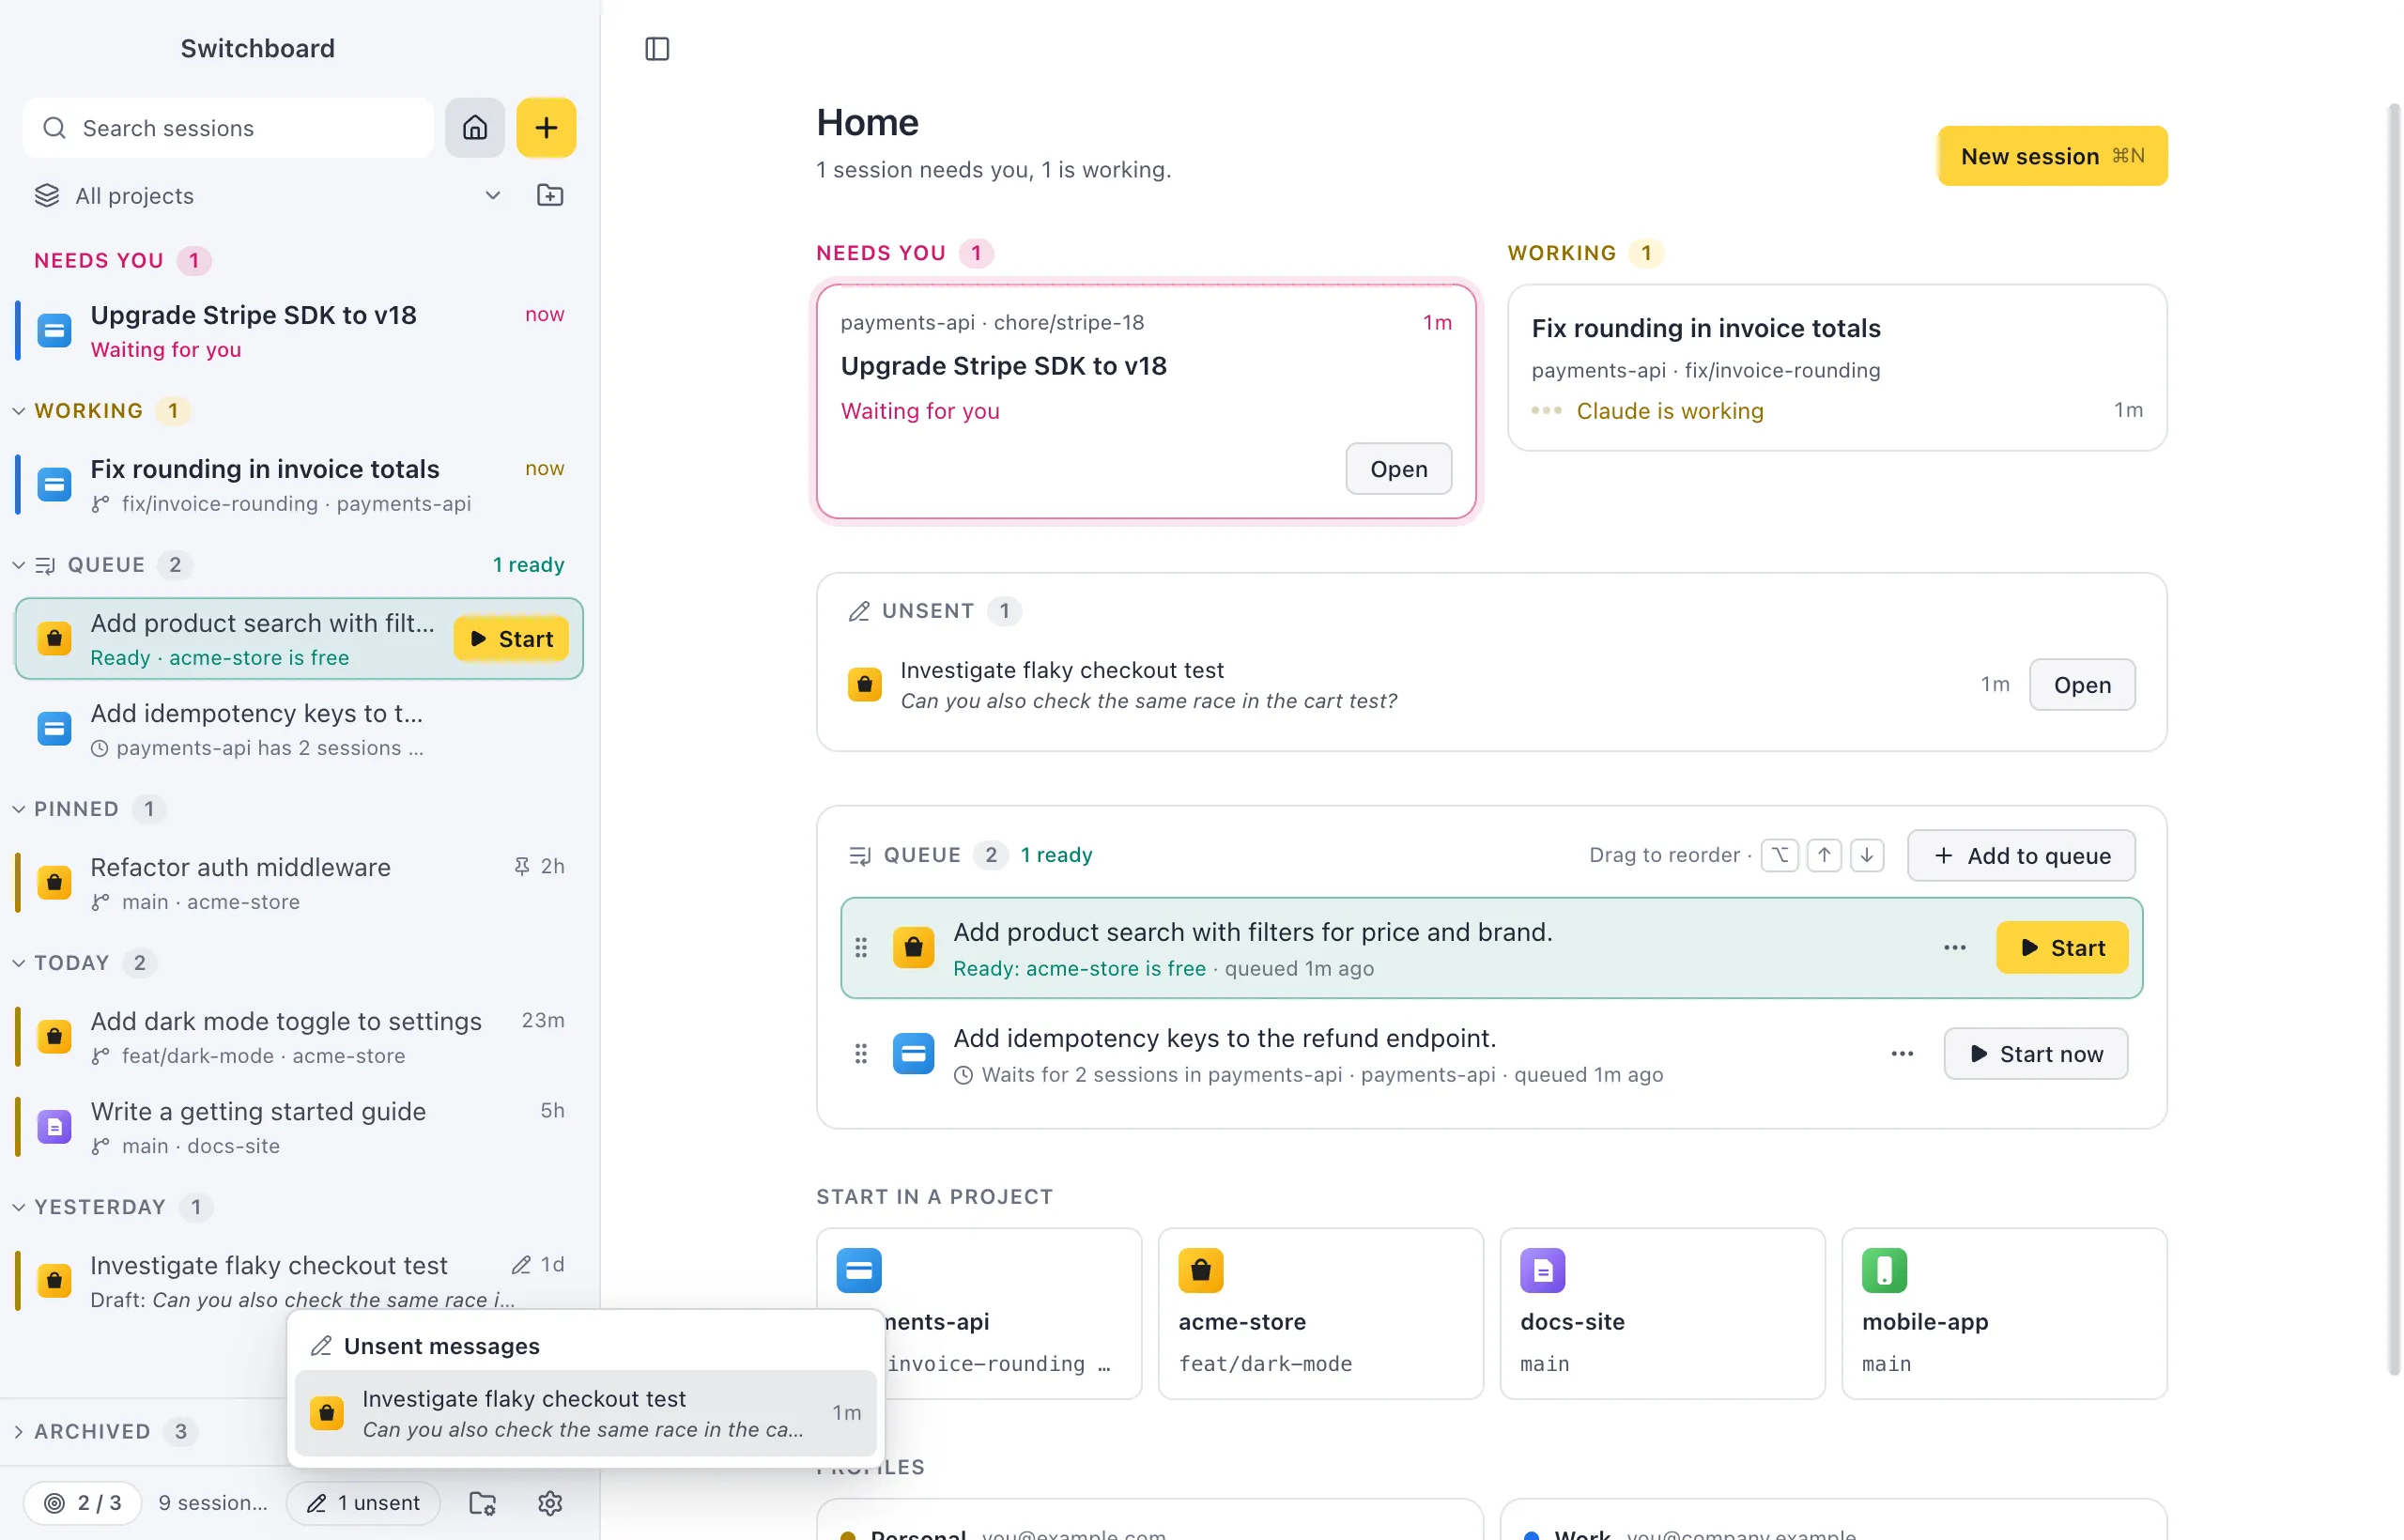2404x1540 pixels.
Task: Grab drag handle of product search queue item
Action: point(861,948)
